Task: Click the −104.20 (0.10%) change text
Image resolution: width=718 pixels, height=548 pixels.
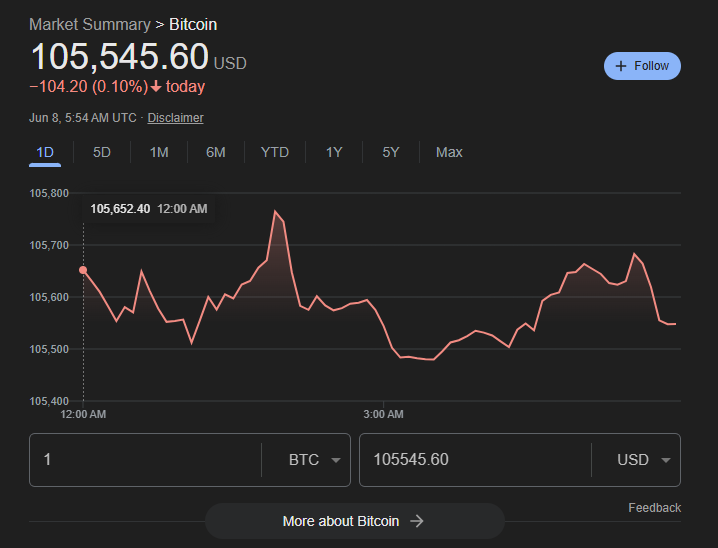Action: pyautogui.click(x=89, y=87)
